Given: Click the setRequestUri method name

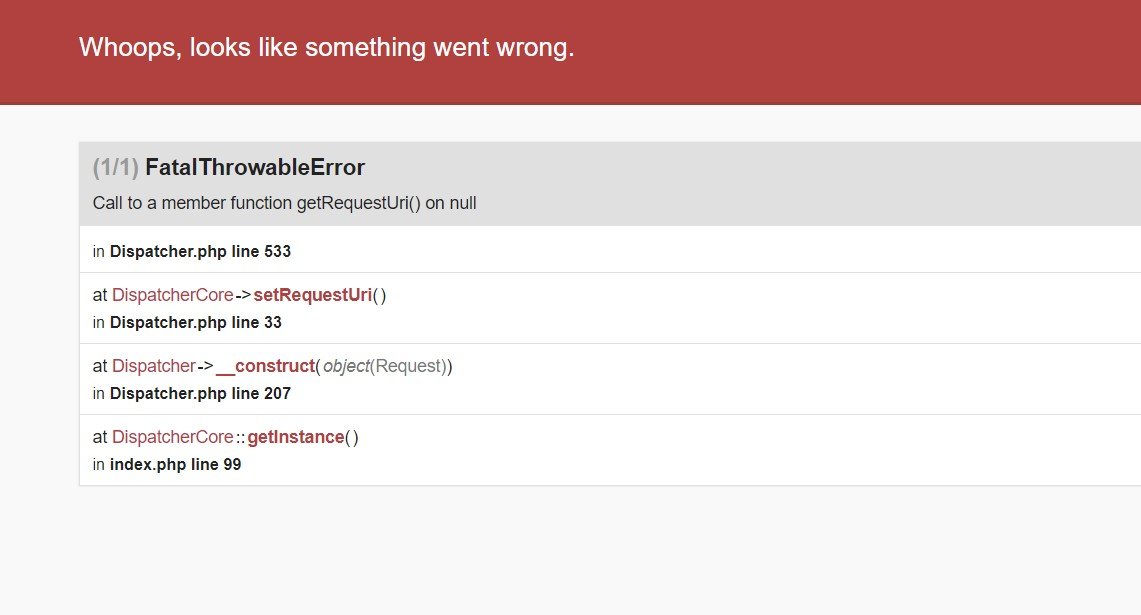Looking at the screenshot, I should [x=312, y=295].
